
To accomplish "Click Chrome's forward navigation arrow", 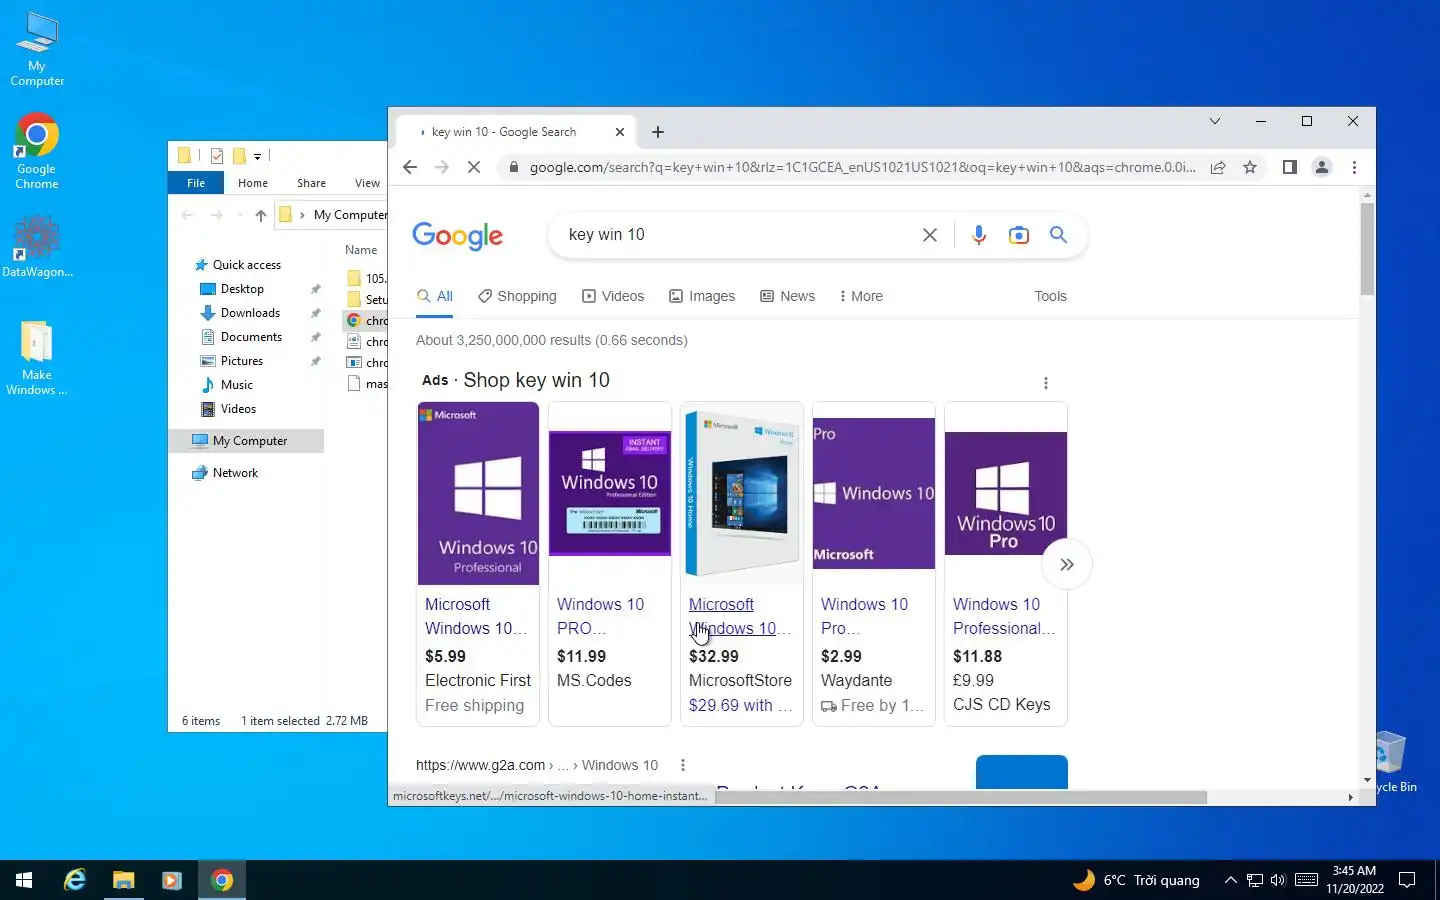I will click(442, 167).
